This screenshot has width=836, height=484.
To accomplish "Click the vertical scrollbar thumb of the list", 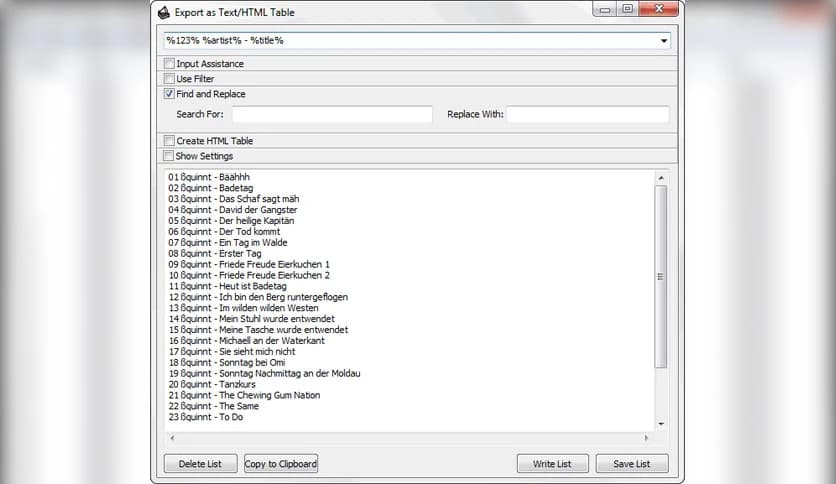I will [661, 277].
